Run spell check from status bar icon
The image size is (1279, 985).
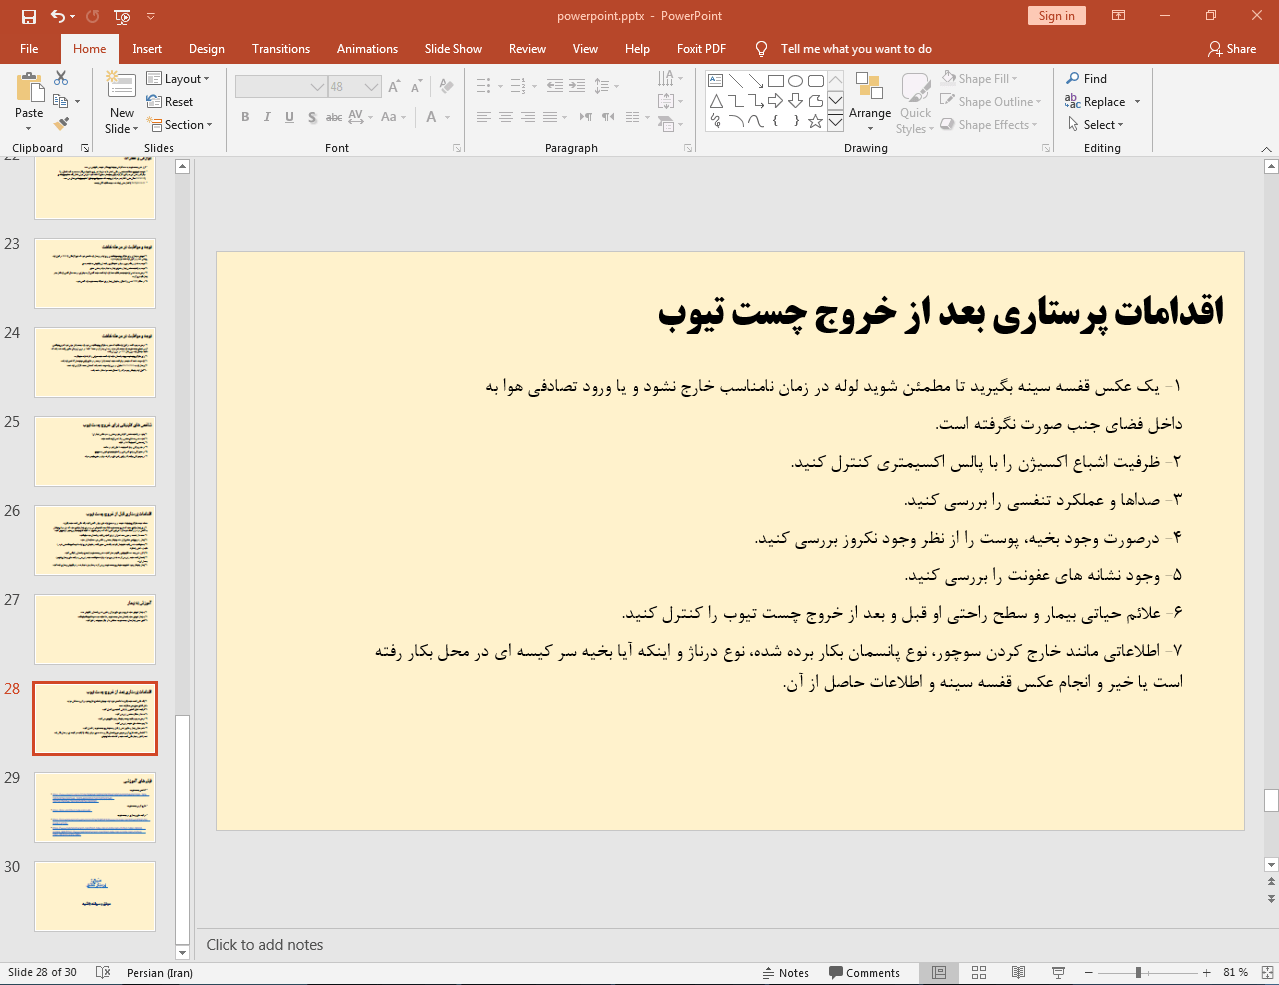(103, 973)
